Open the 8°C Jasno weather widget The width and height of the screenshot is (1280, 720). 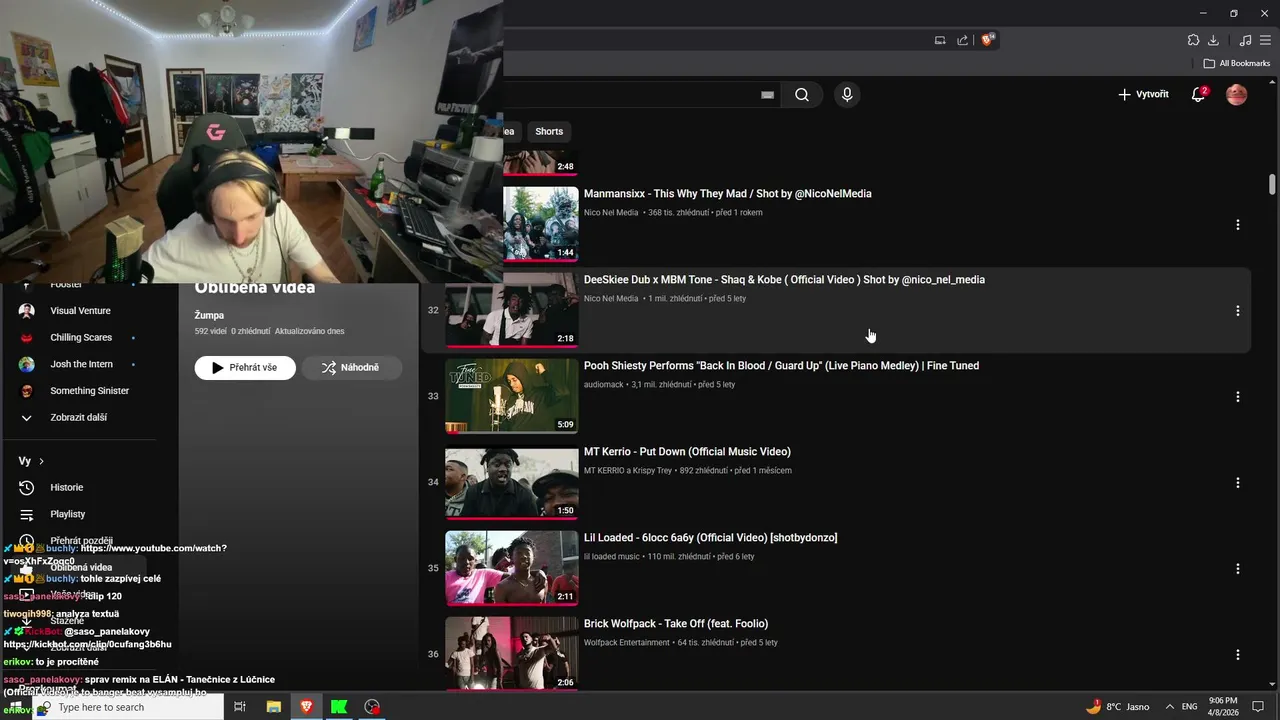pos(1118,707)
